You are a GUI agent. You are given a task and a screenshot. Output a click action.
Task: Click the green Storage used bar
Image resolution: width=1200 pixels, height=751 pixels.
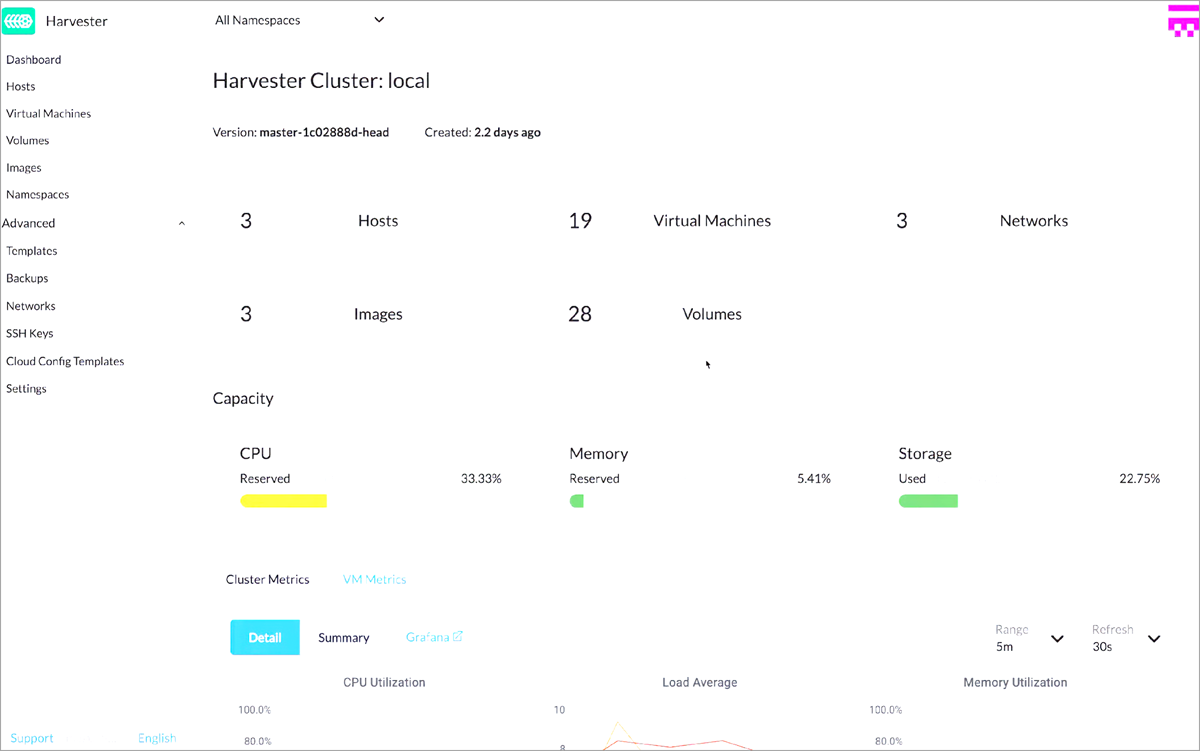point(928,501)
